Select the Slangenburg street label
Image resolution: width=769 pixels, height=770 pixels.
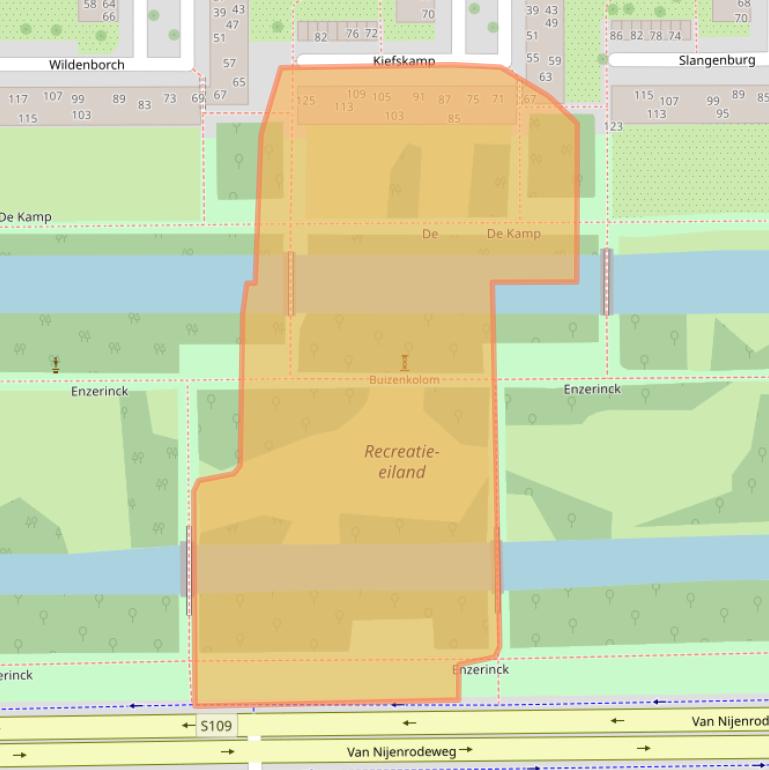click(716, 60)
